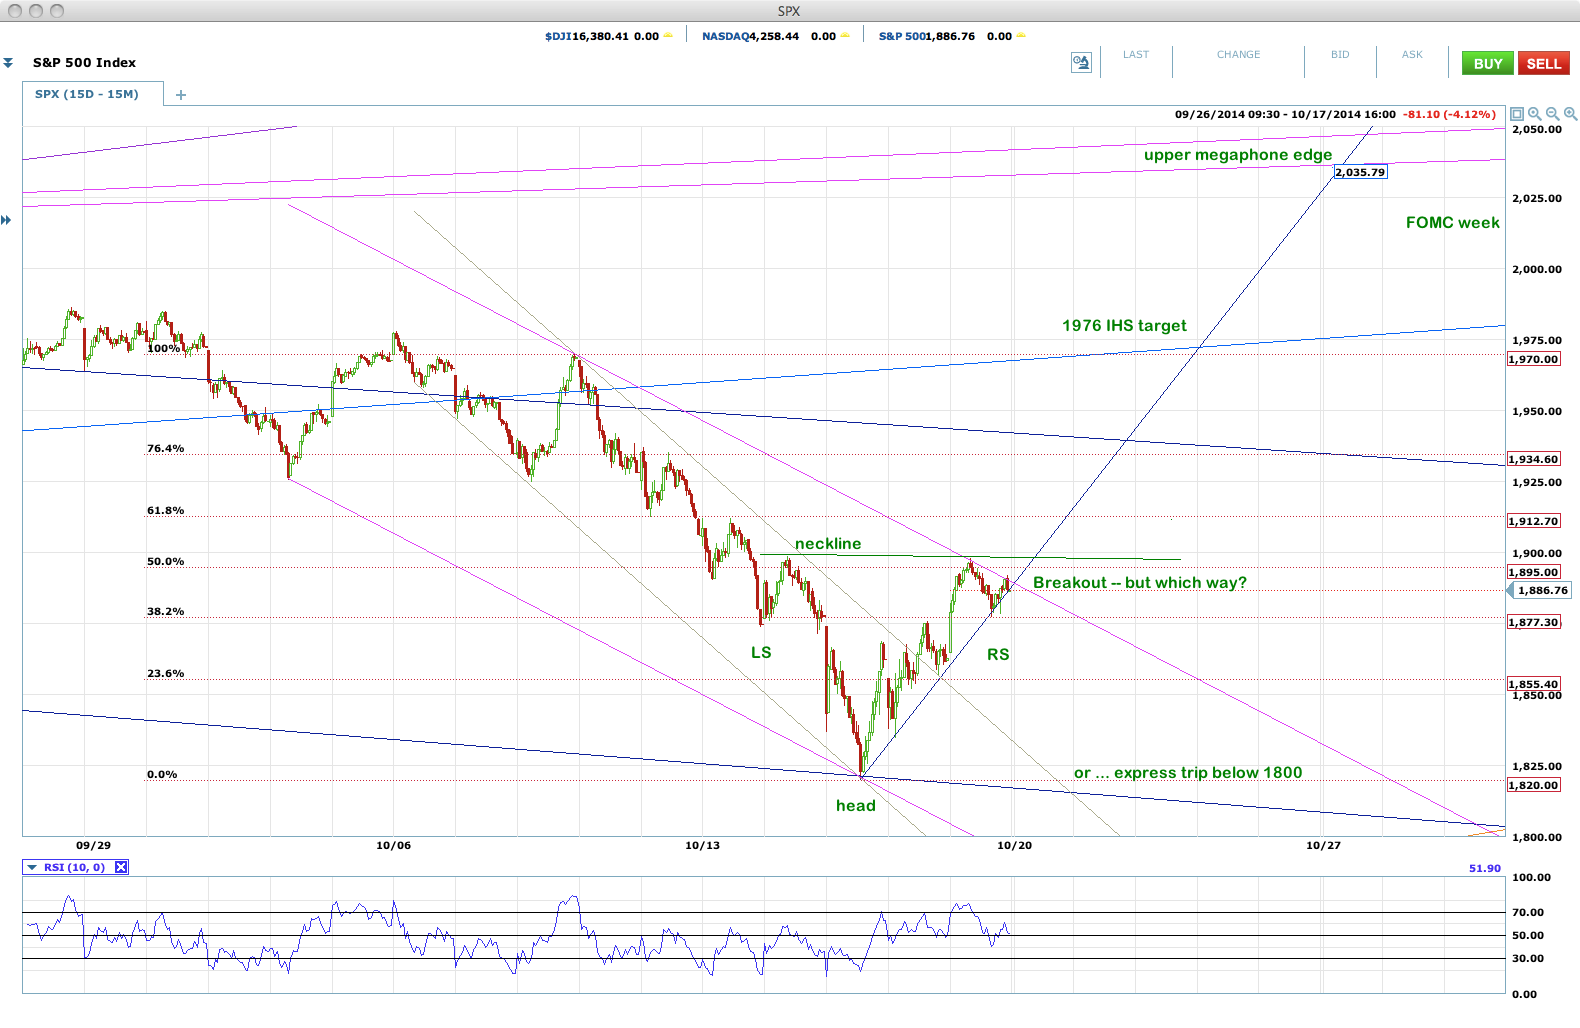Click the 1,970.00 Fibonacci price level label
This screenshot has width=1580, height=1028.
[x=1533, y=359]
